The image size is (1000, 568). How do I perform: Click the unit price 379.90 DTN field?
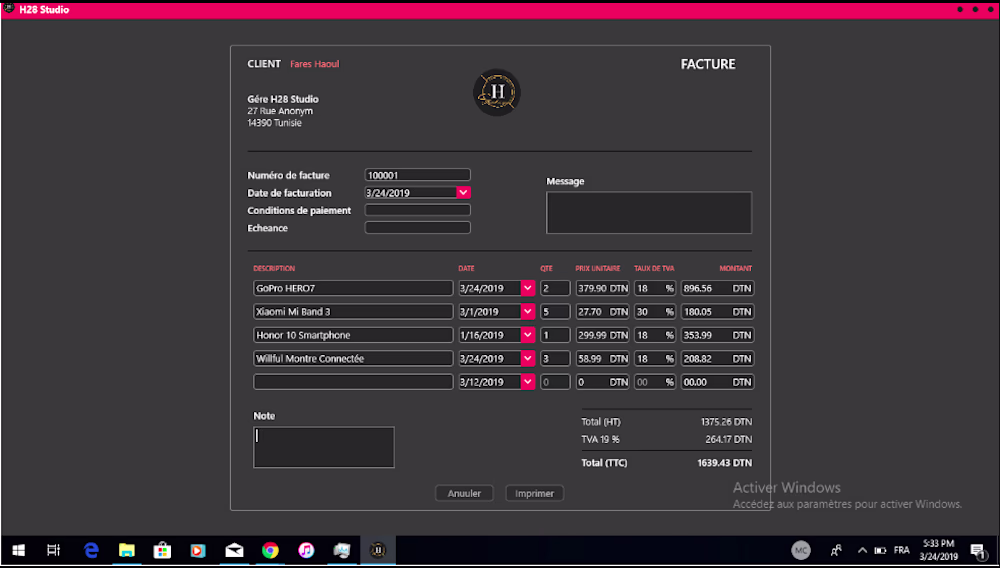[x=603, y=288]
